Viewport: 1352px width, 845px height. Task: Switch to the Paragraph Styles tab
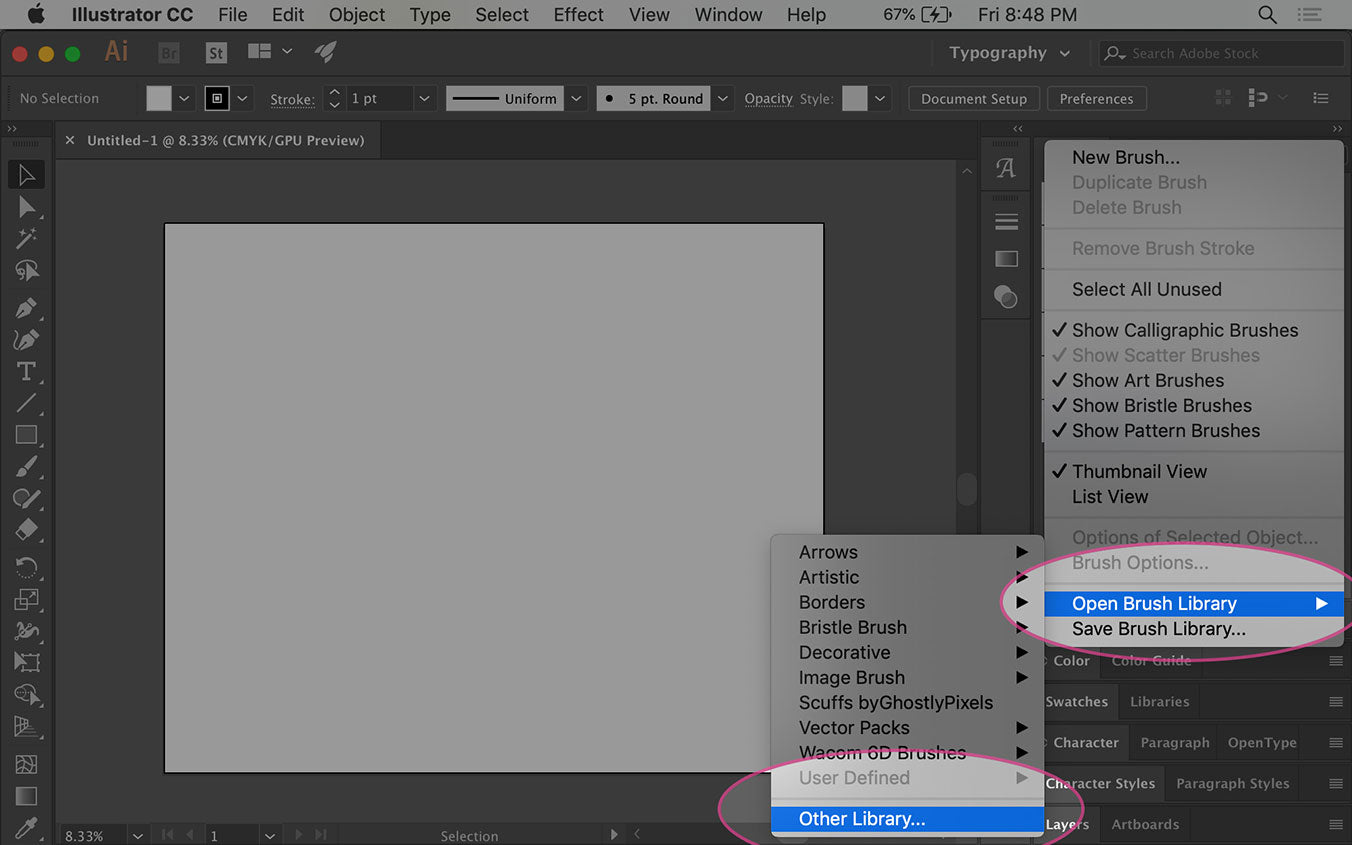1232,783
